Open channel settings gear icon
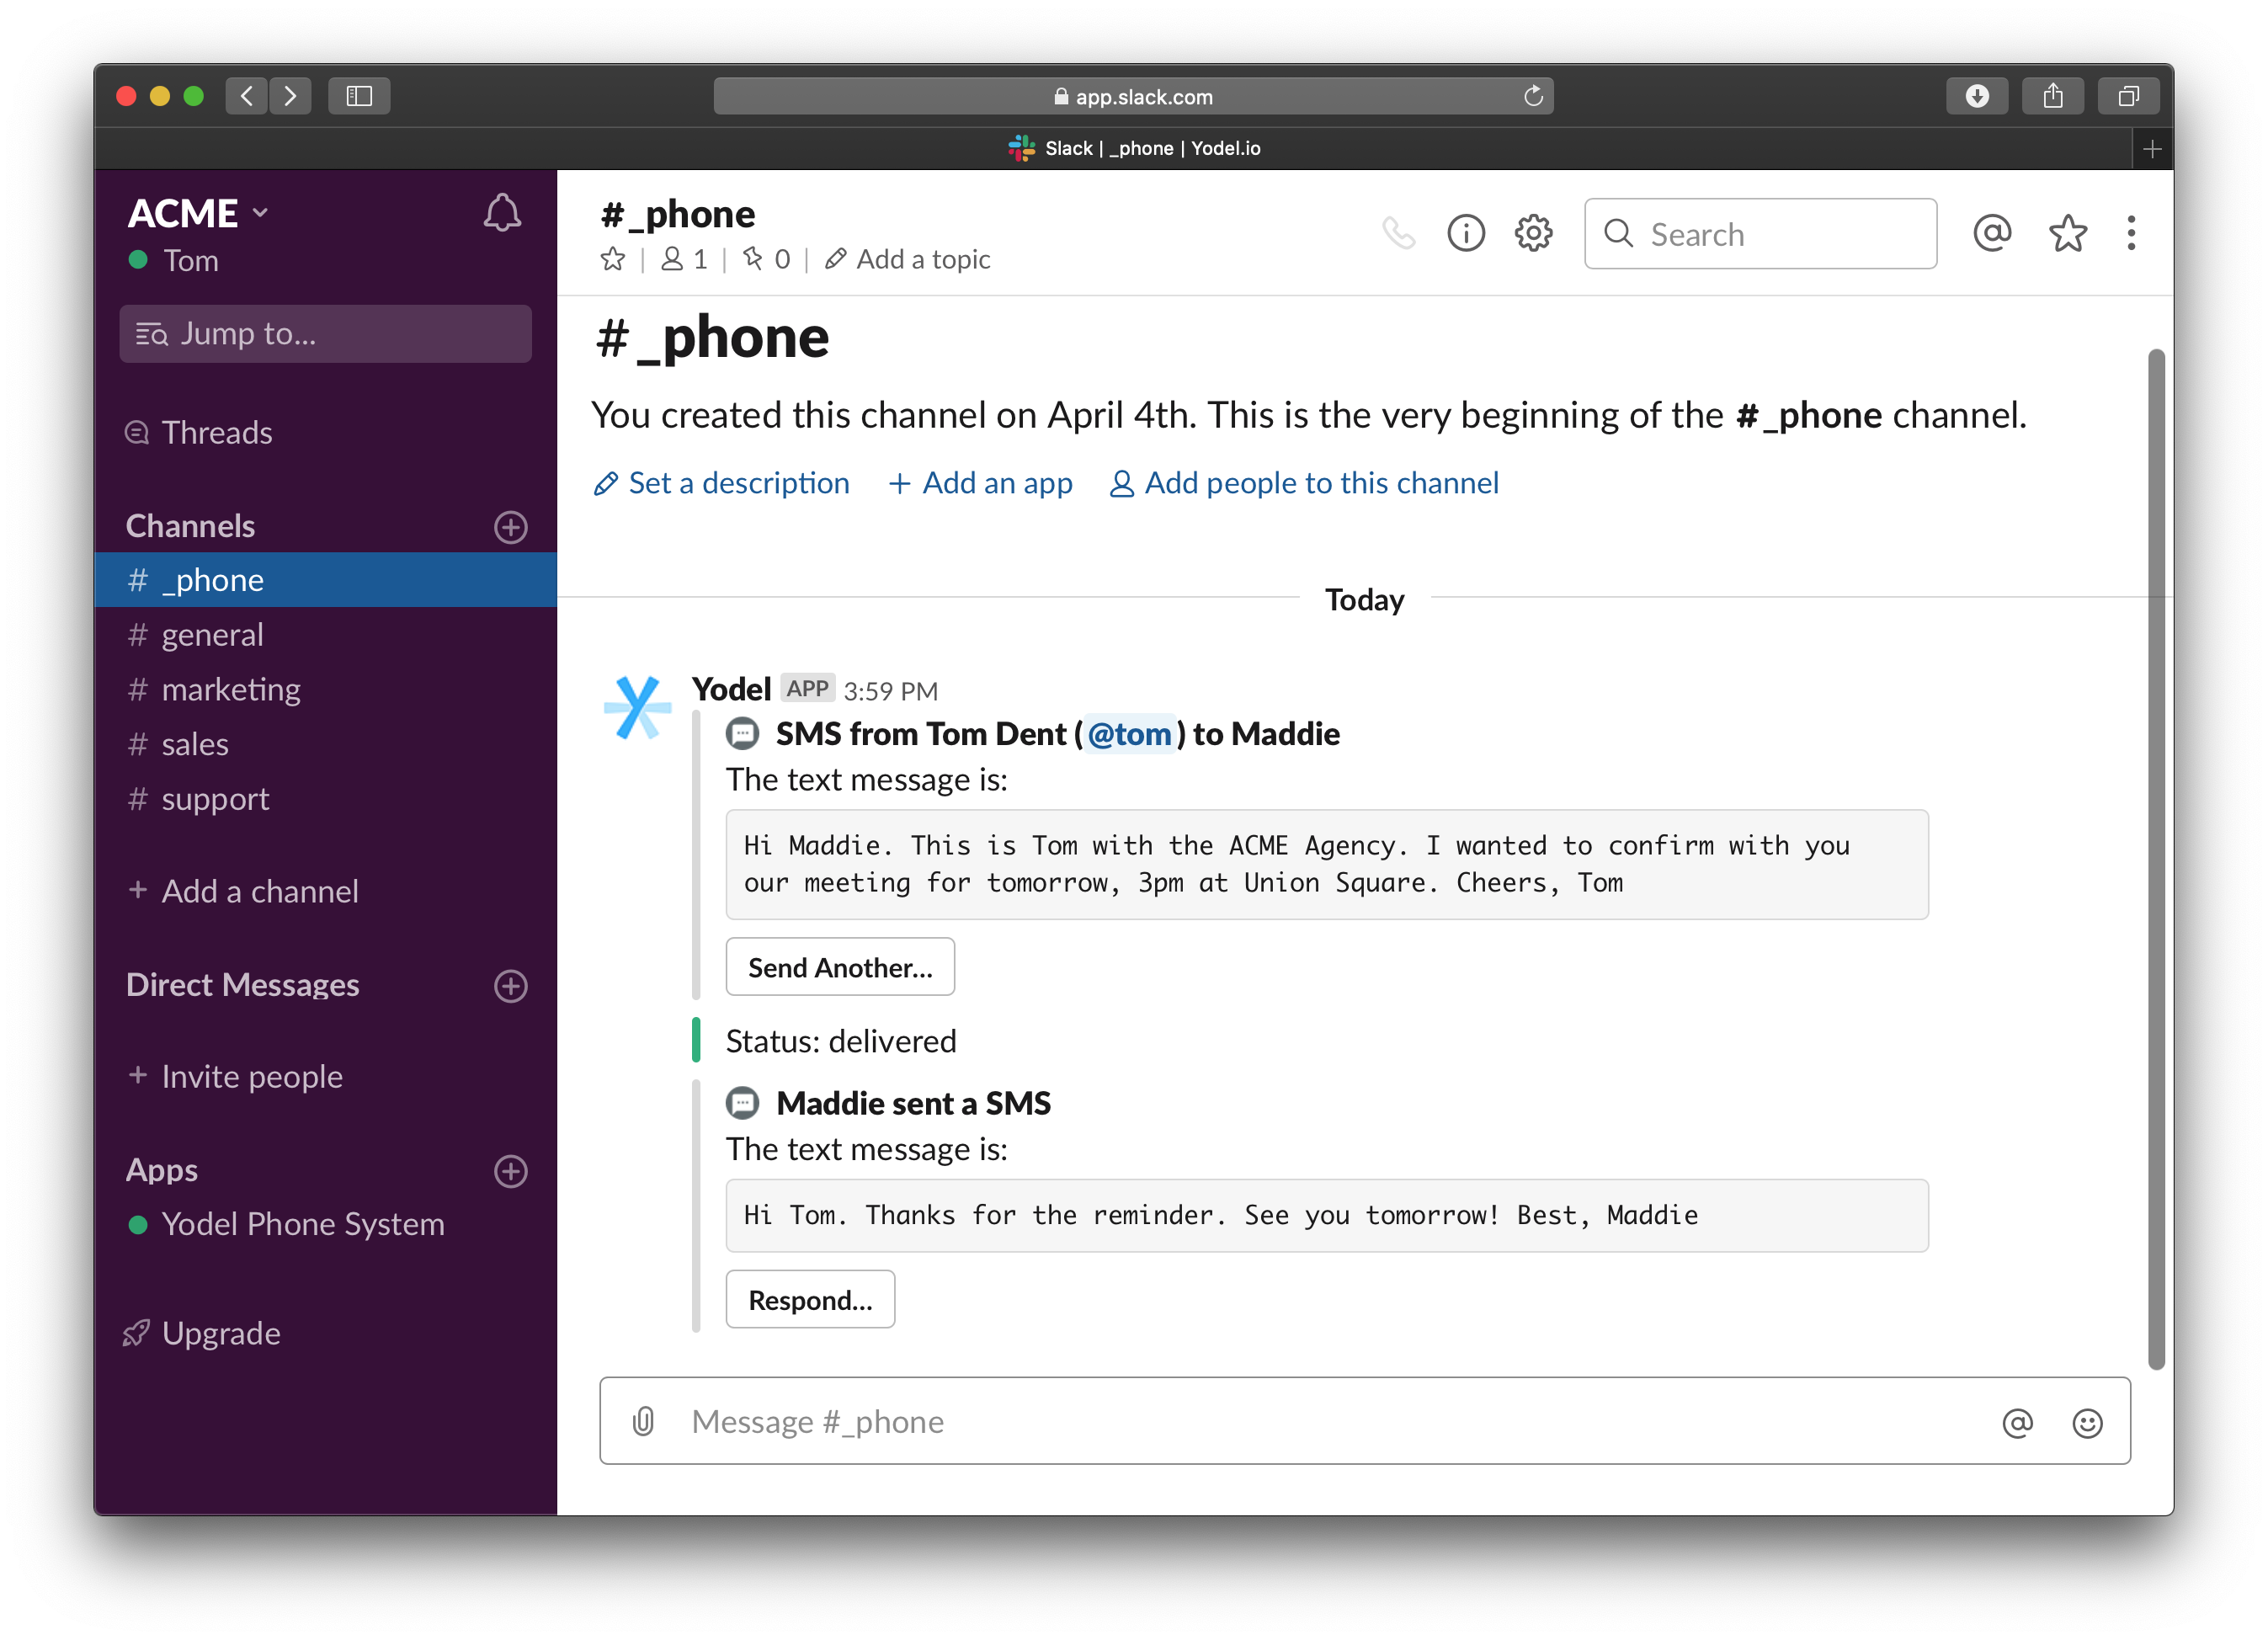The image size is (2268, 1640). click(1532, 234)
